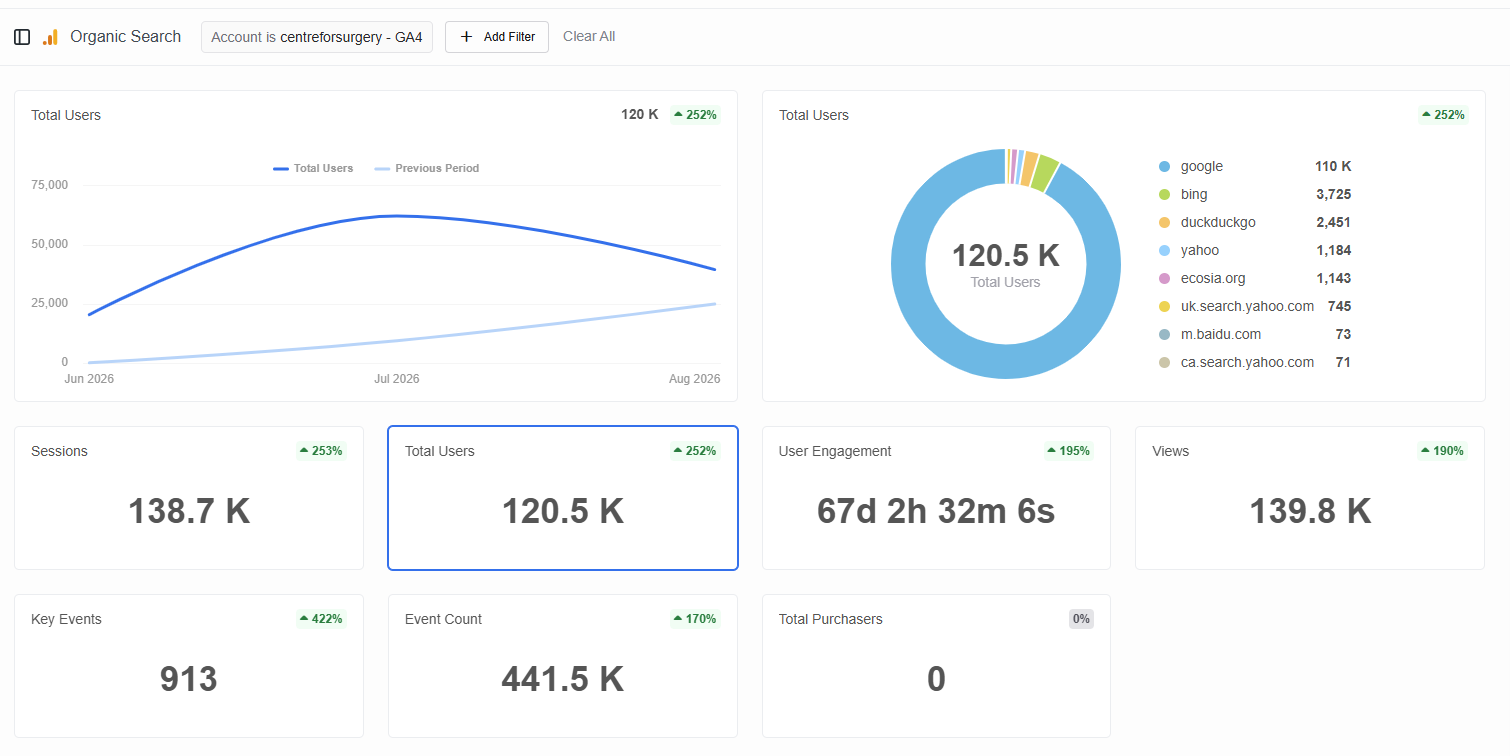Click the 0% badge on Total Purchasers
Screen dimensions: 1510x756
click(1081, 619)
